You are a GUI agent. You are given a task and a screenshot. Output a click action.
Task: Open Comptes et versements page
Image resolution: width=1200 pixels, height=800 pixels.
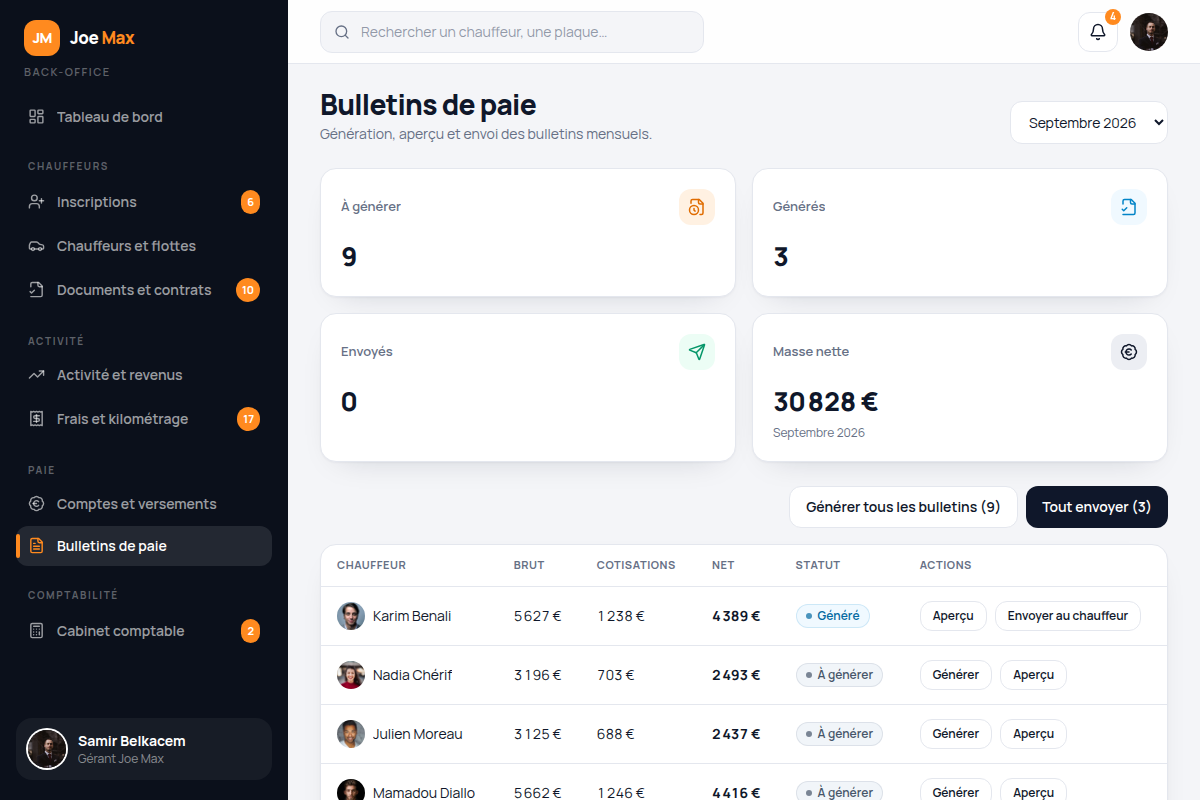click(x=144, y=504)
